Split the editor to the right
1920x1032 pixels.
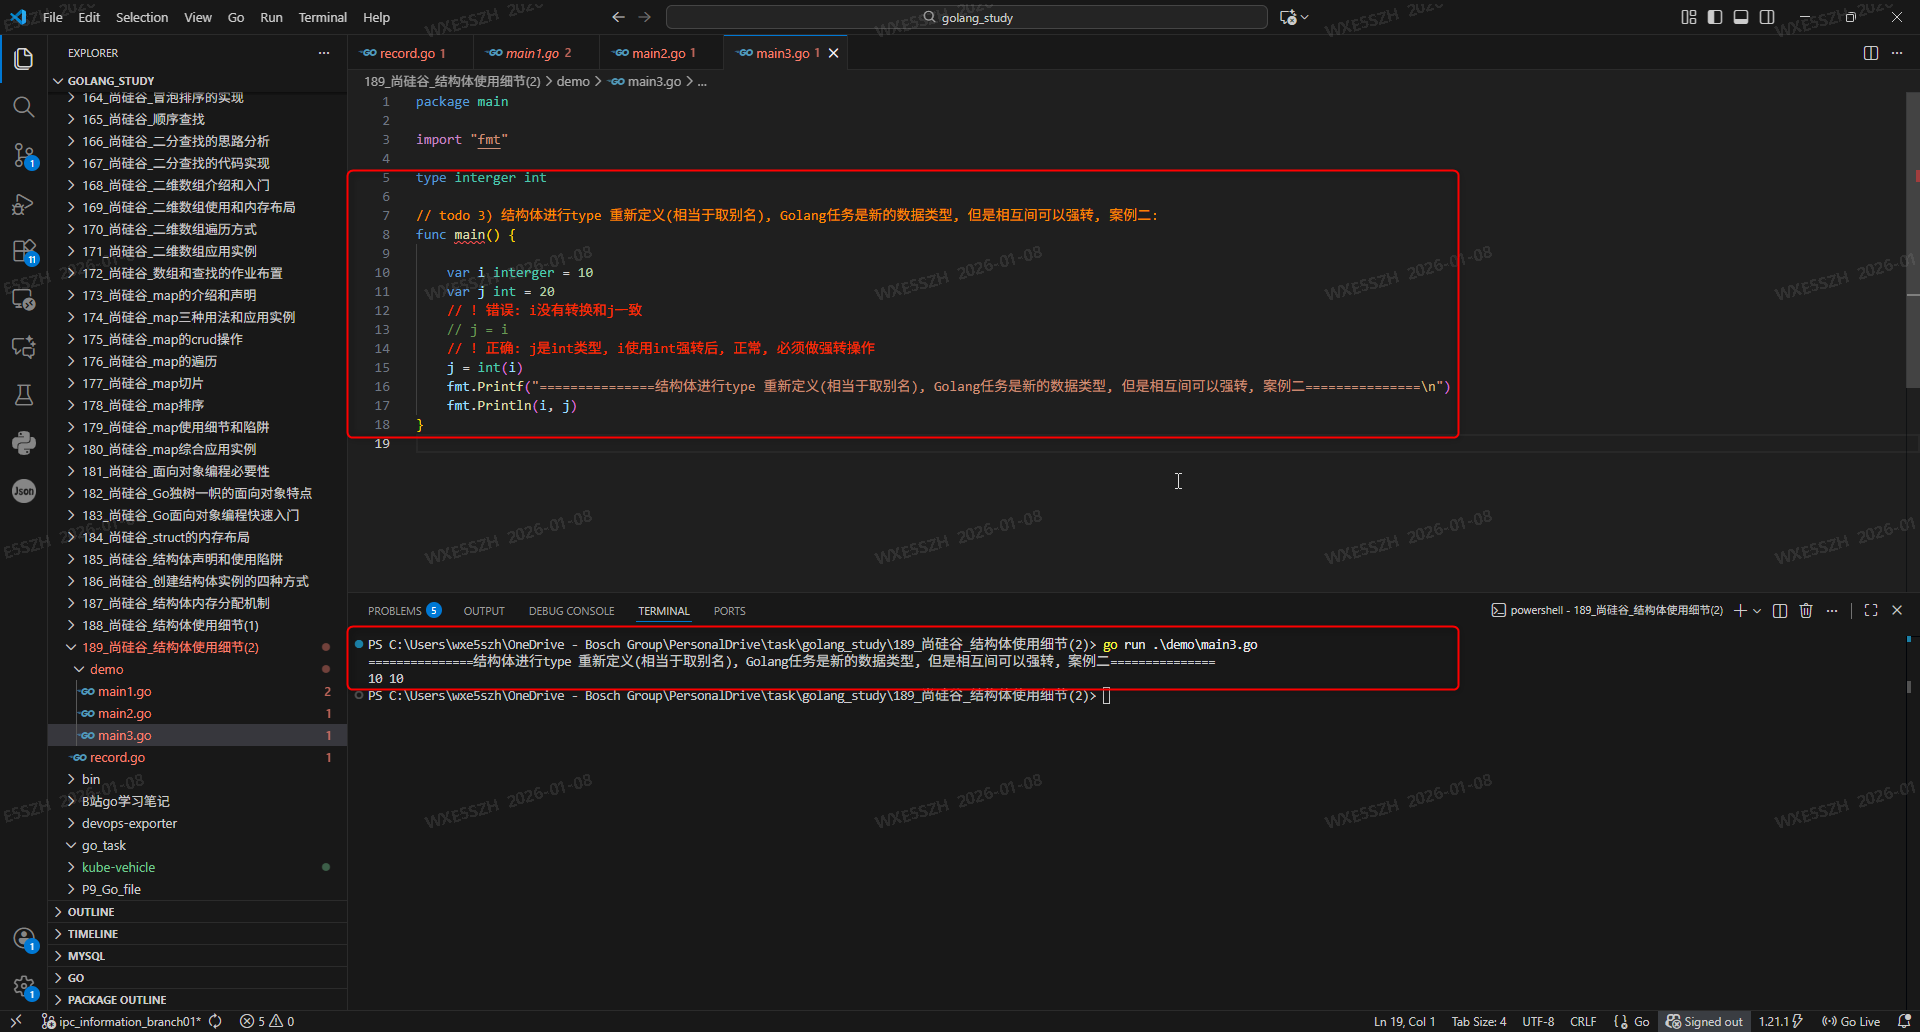coord(1871,53)
